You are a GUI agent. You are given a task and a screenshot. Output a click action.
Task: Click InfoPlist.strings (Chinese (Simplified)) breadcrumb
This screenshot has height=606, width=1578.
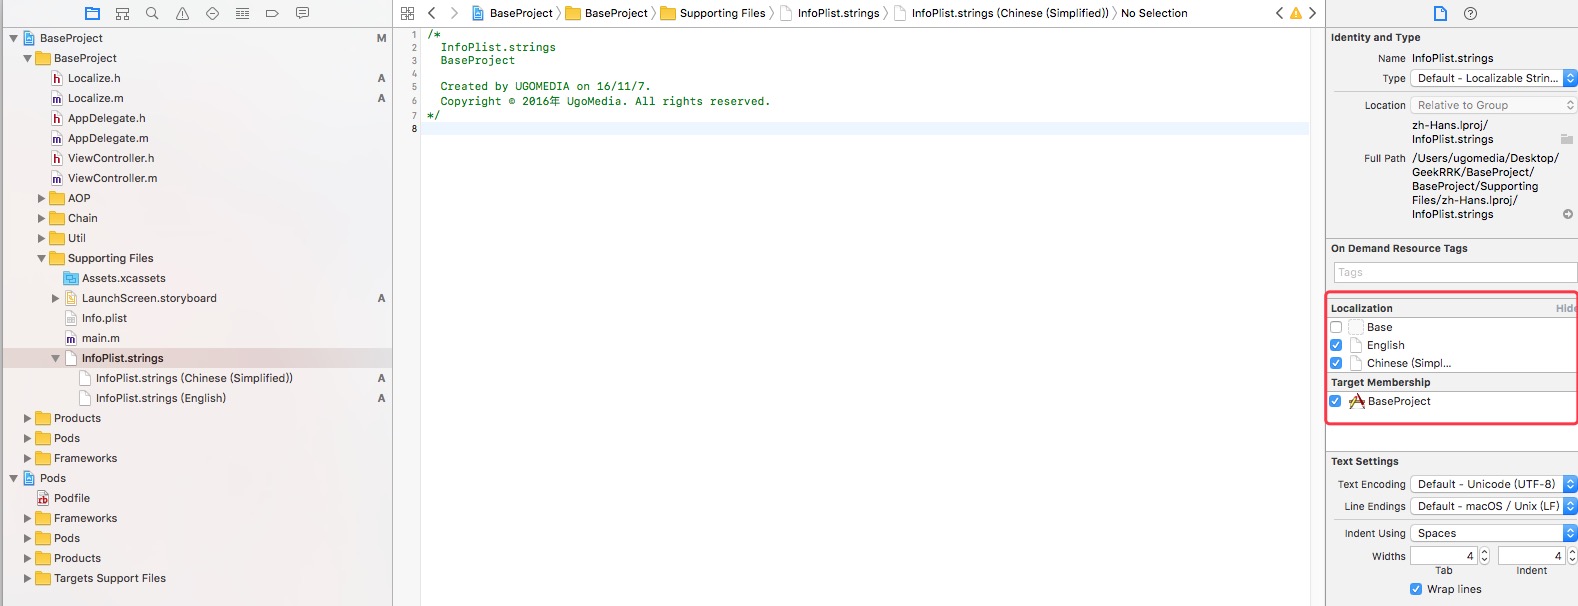coord(1002,13)
